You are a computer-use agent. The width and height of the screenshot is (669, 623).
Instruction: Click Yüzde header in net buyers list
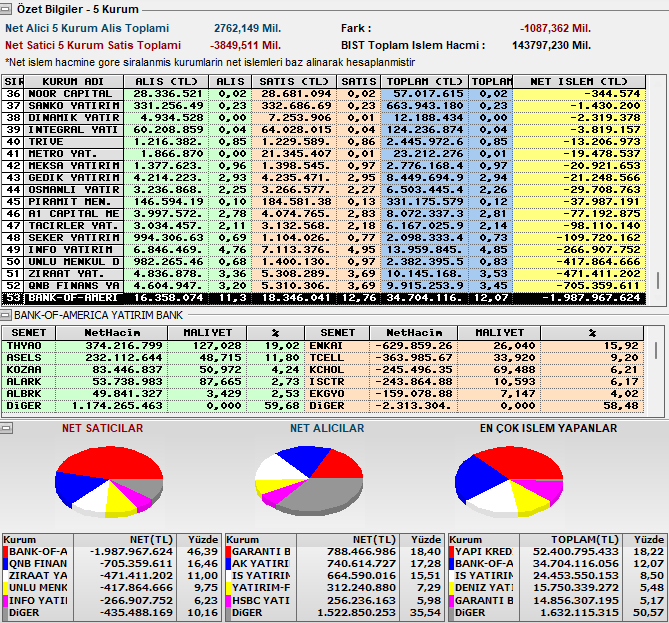pyautogui.click(x=421, y=540)
